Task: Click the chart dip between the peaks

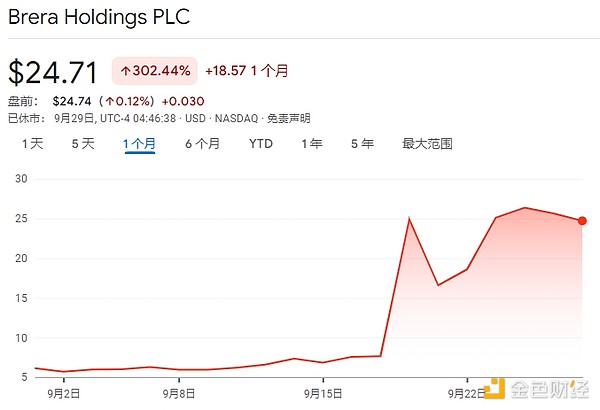Action: [438, 285]
